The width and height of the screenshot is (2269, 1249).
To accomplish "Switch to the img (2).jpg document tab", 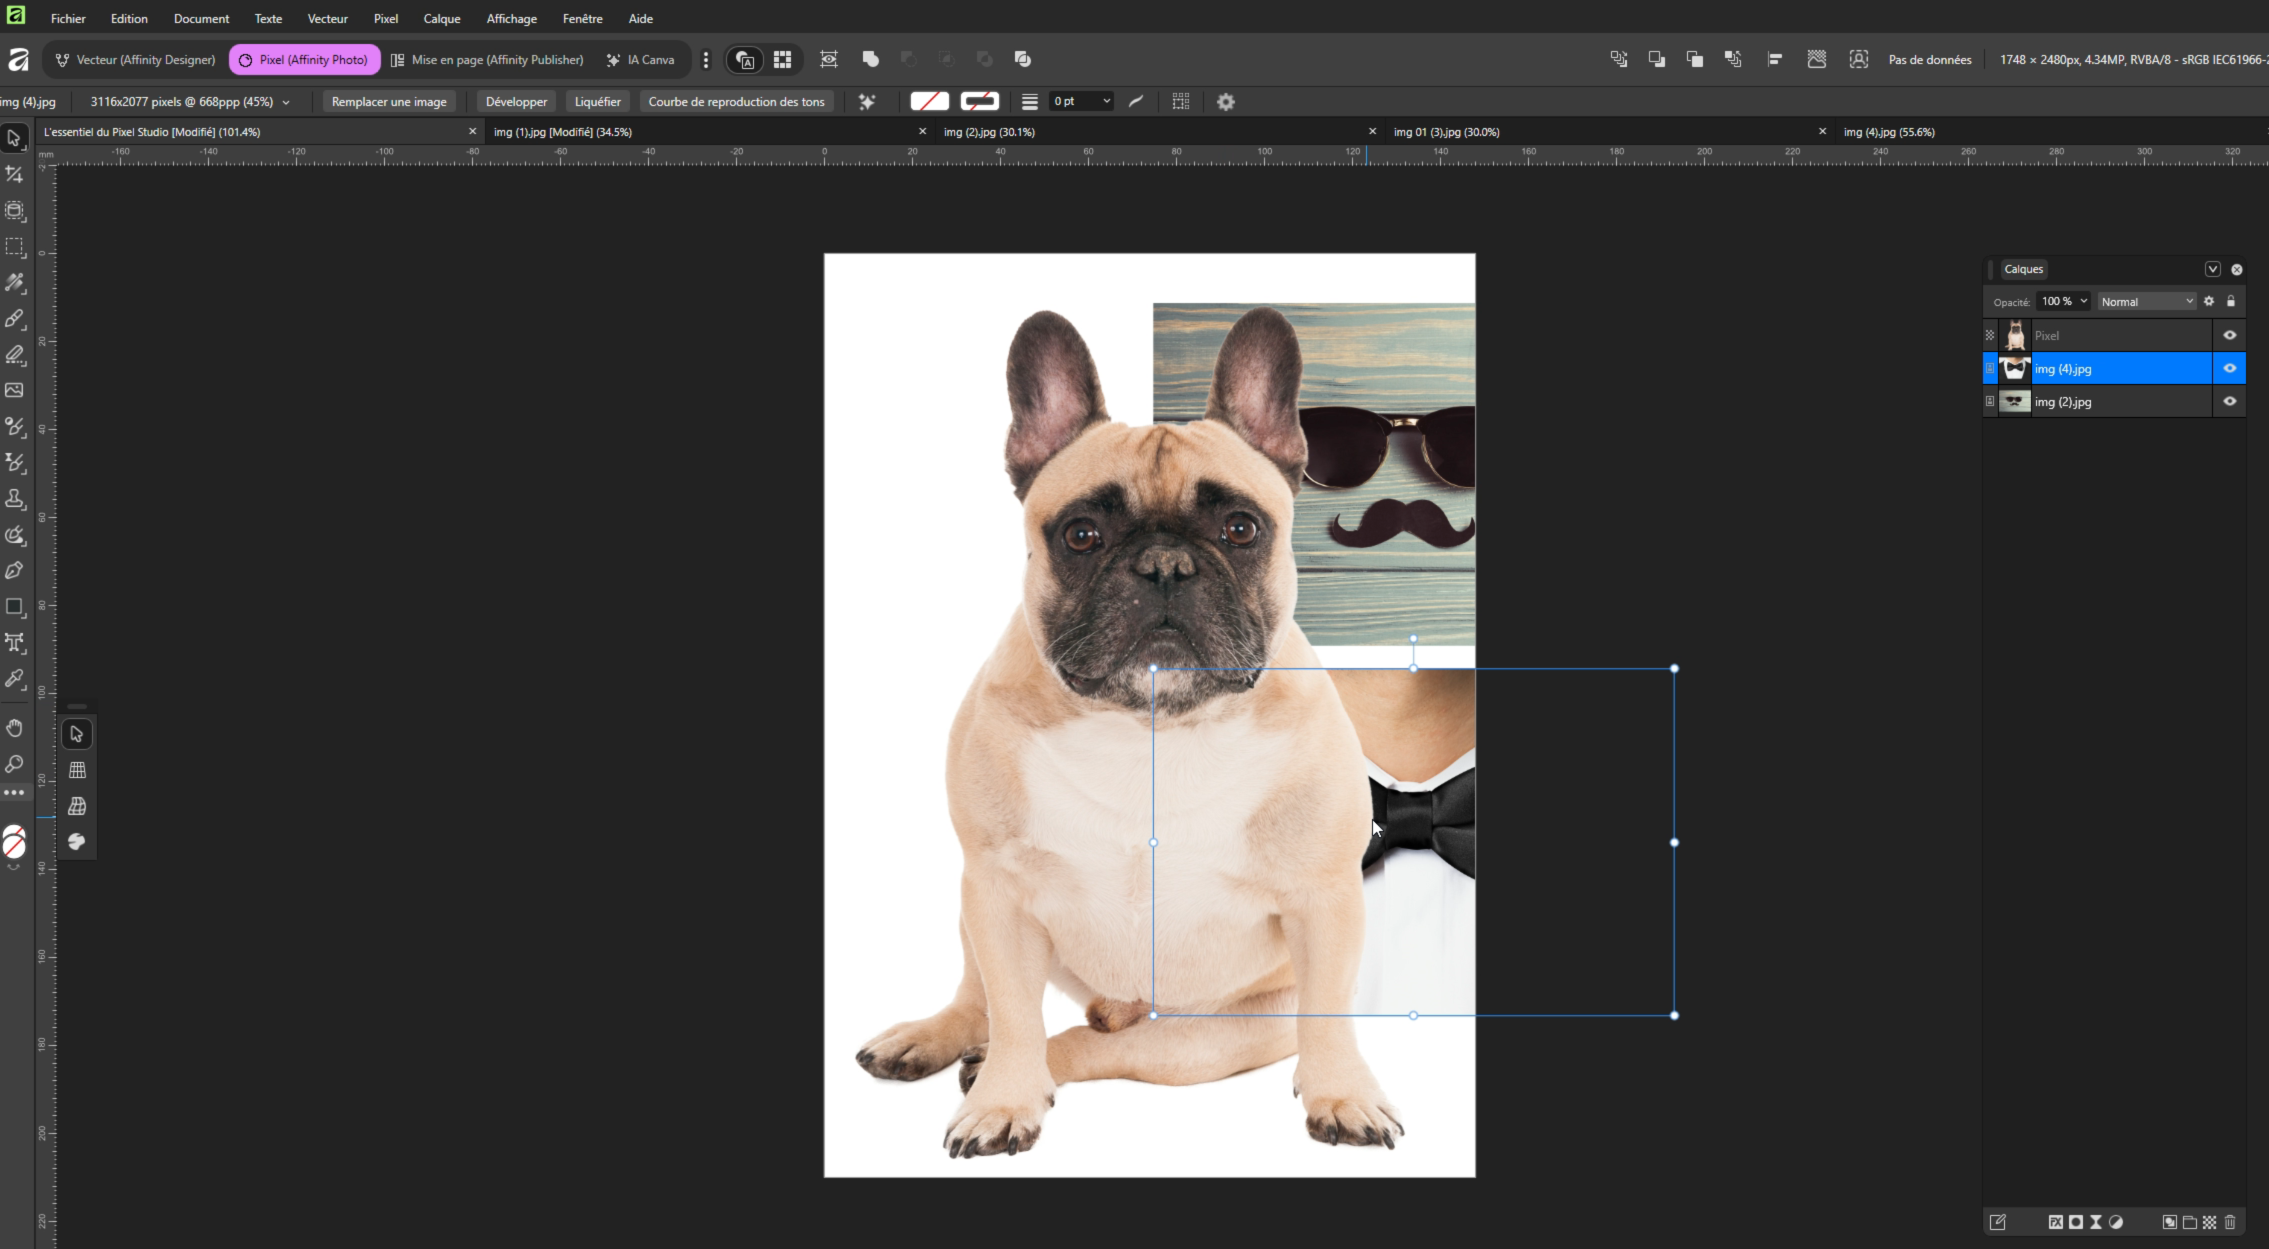I will 989,132.
